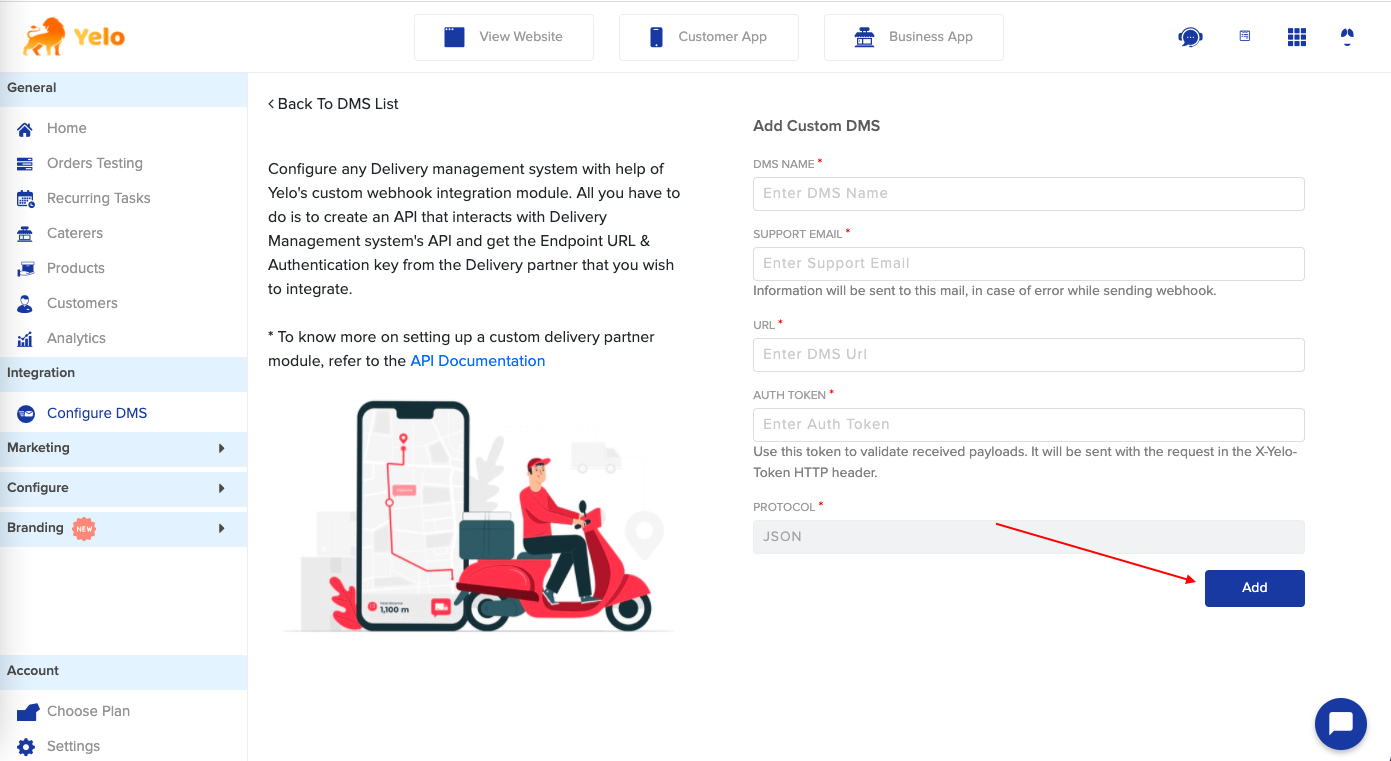Click the blue Add button
The width and height of the screenshot is (1391, 761).
tap(1254, 588)
